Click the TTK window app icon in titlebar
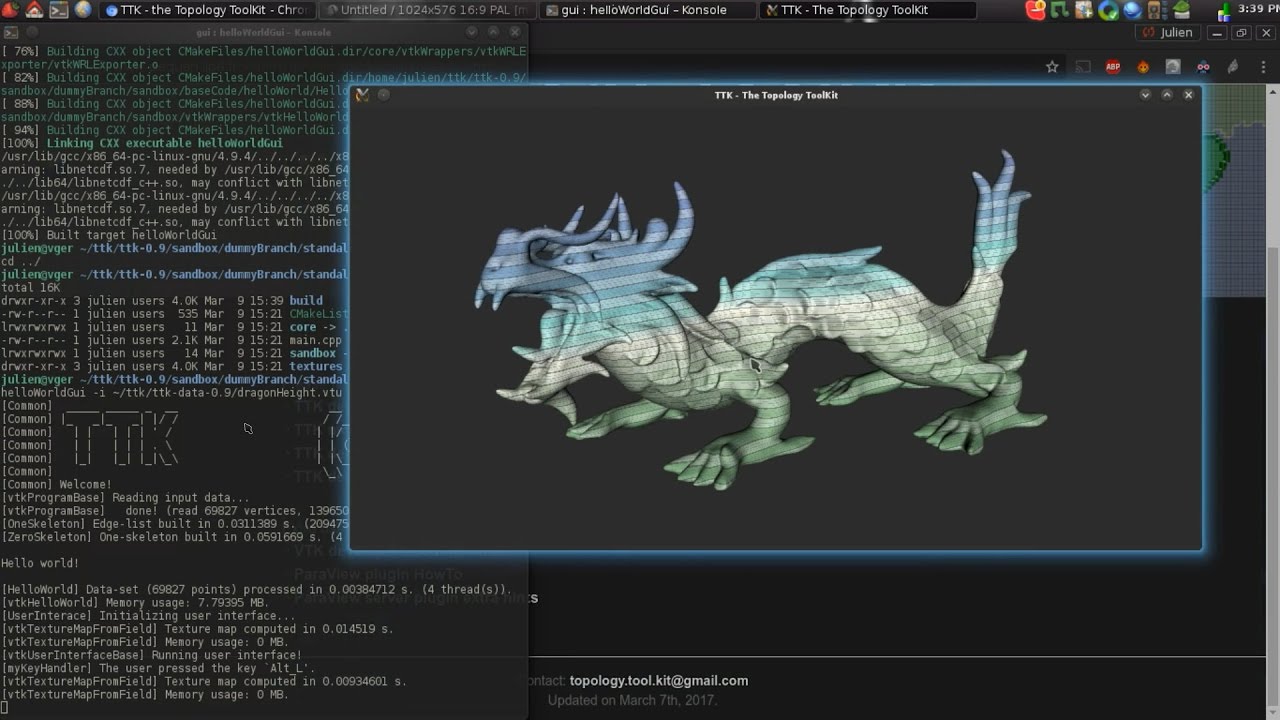This screenshot has width=1280, height=720. coord(362,95)
